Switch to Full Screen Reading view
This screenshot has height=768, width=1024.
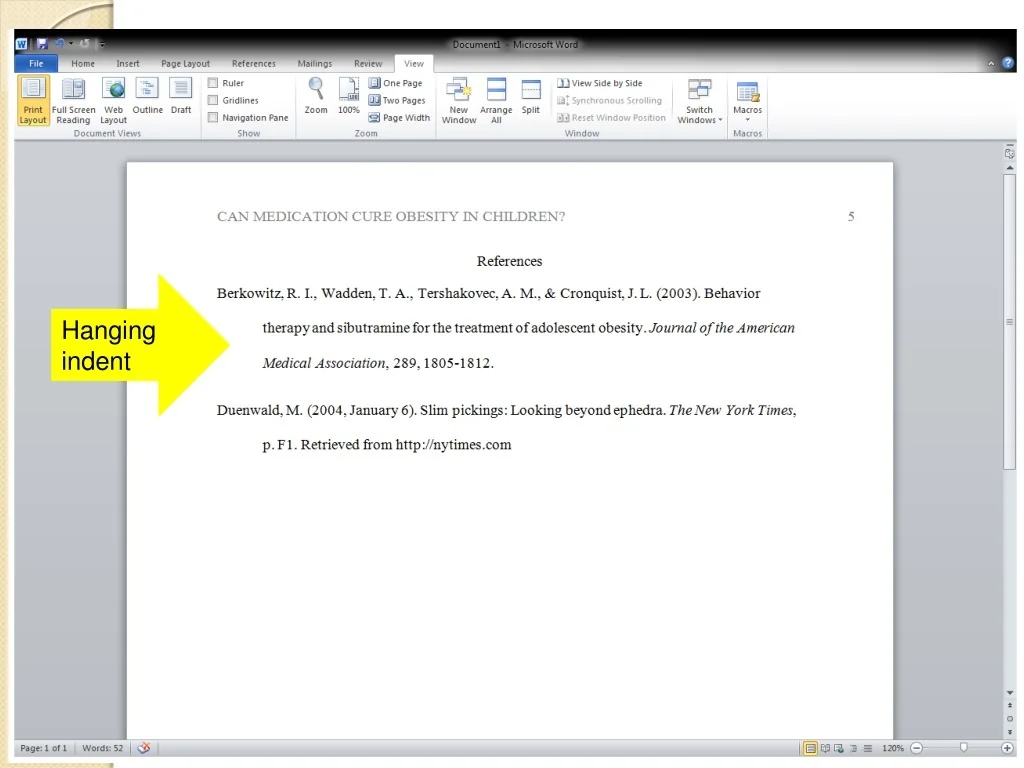73,100
